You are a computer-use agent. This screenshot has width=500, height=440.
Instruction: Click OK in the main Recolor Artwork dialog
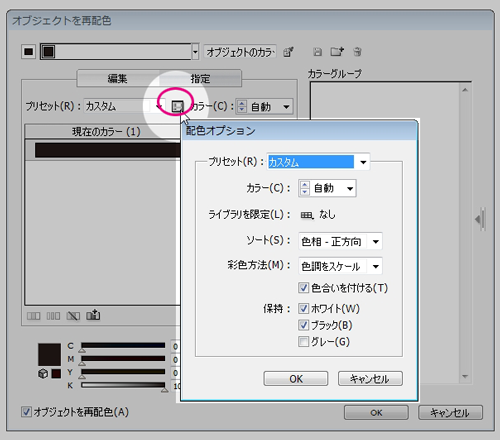pyautogui.click(x=376, y=413)
